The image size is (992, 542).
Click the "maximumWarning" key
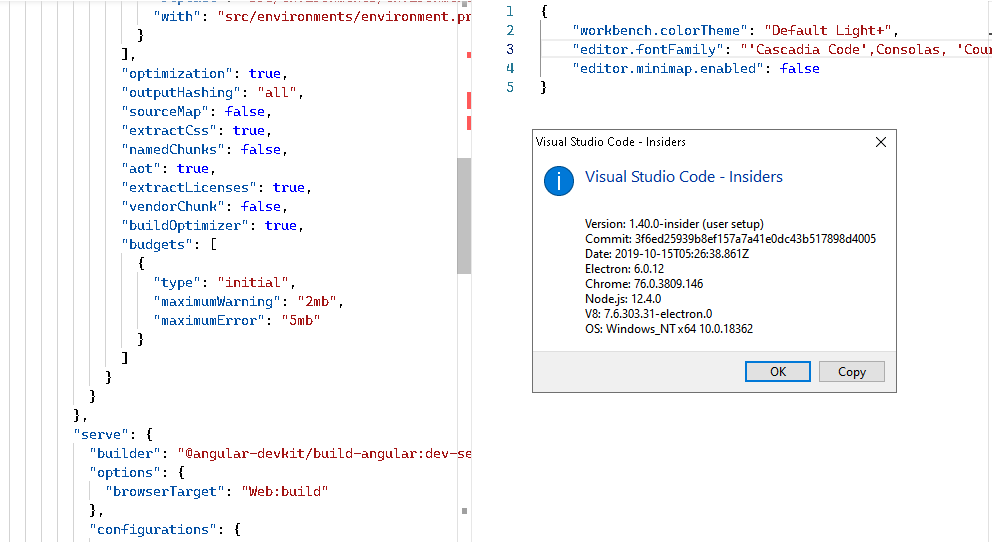tap(217, 301)
